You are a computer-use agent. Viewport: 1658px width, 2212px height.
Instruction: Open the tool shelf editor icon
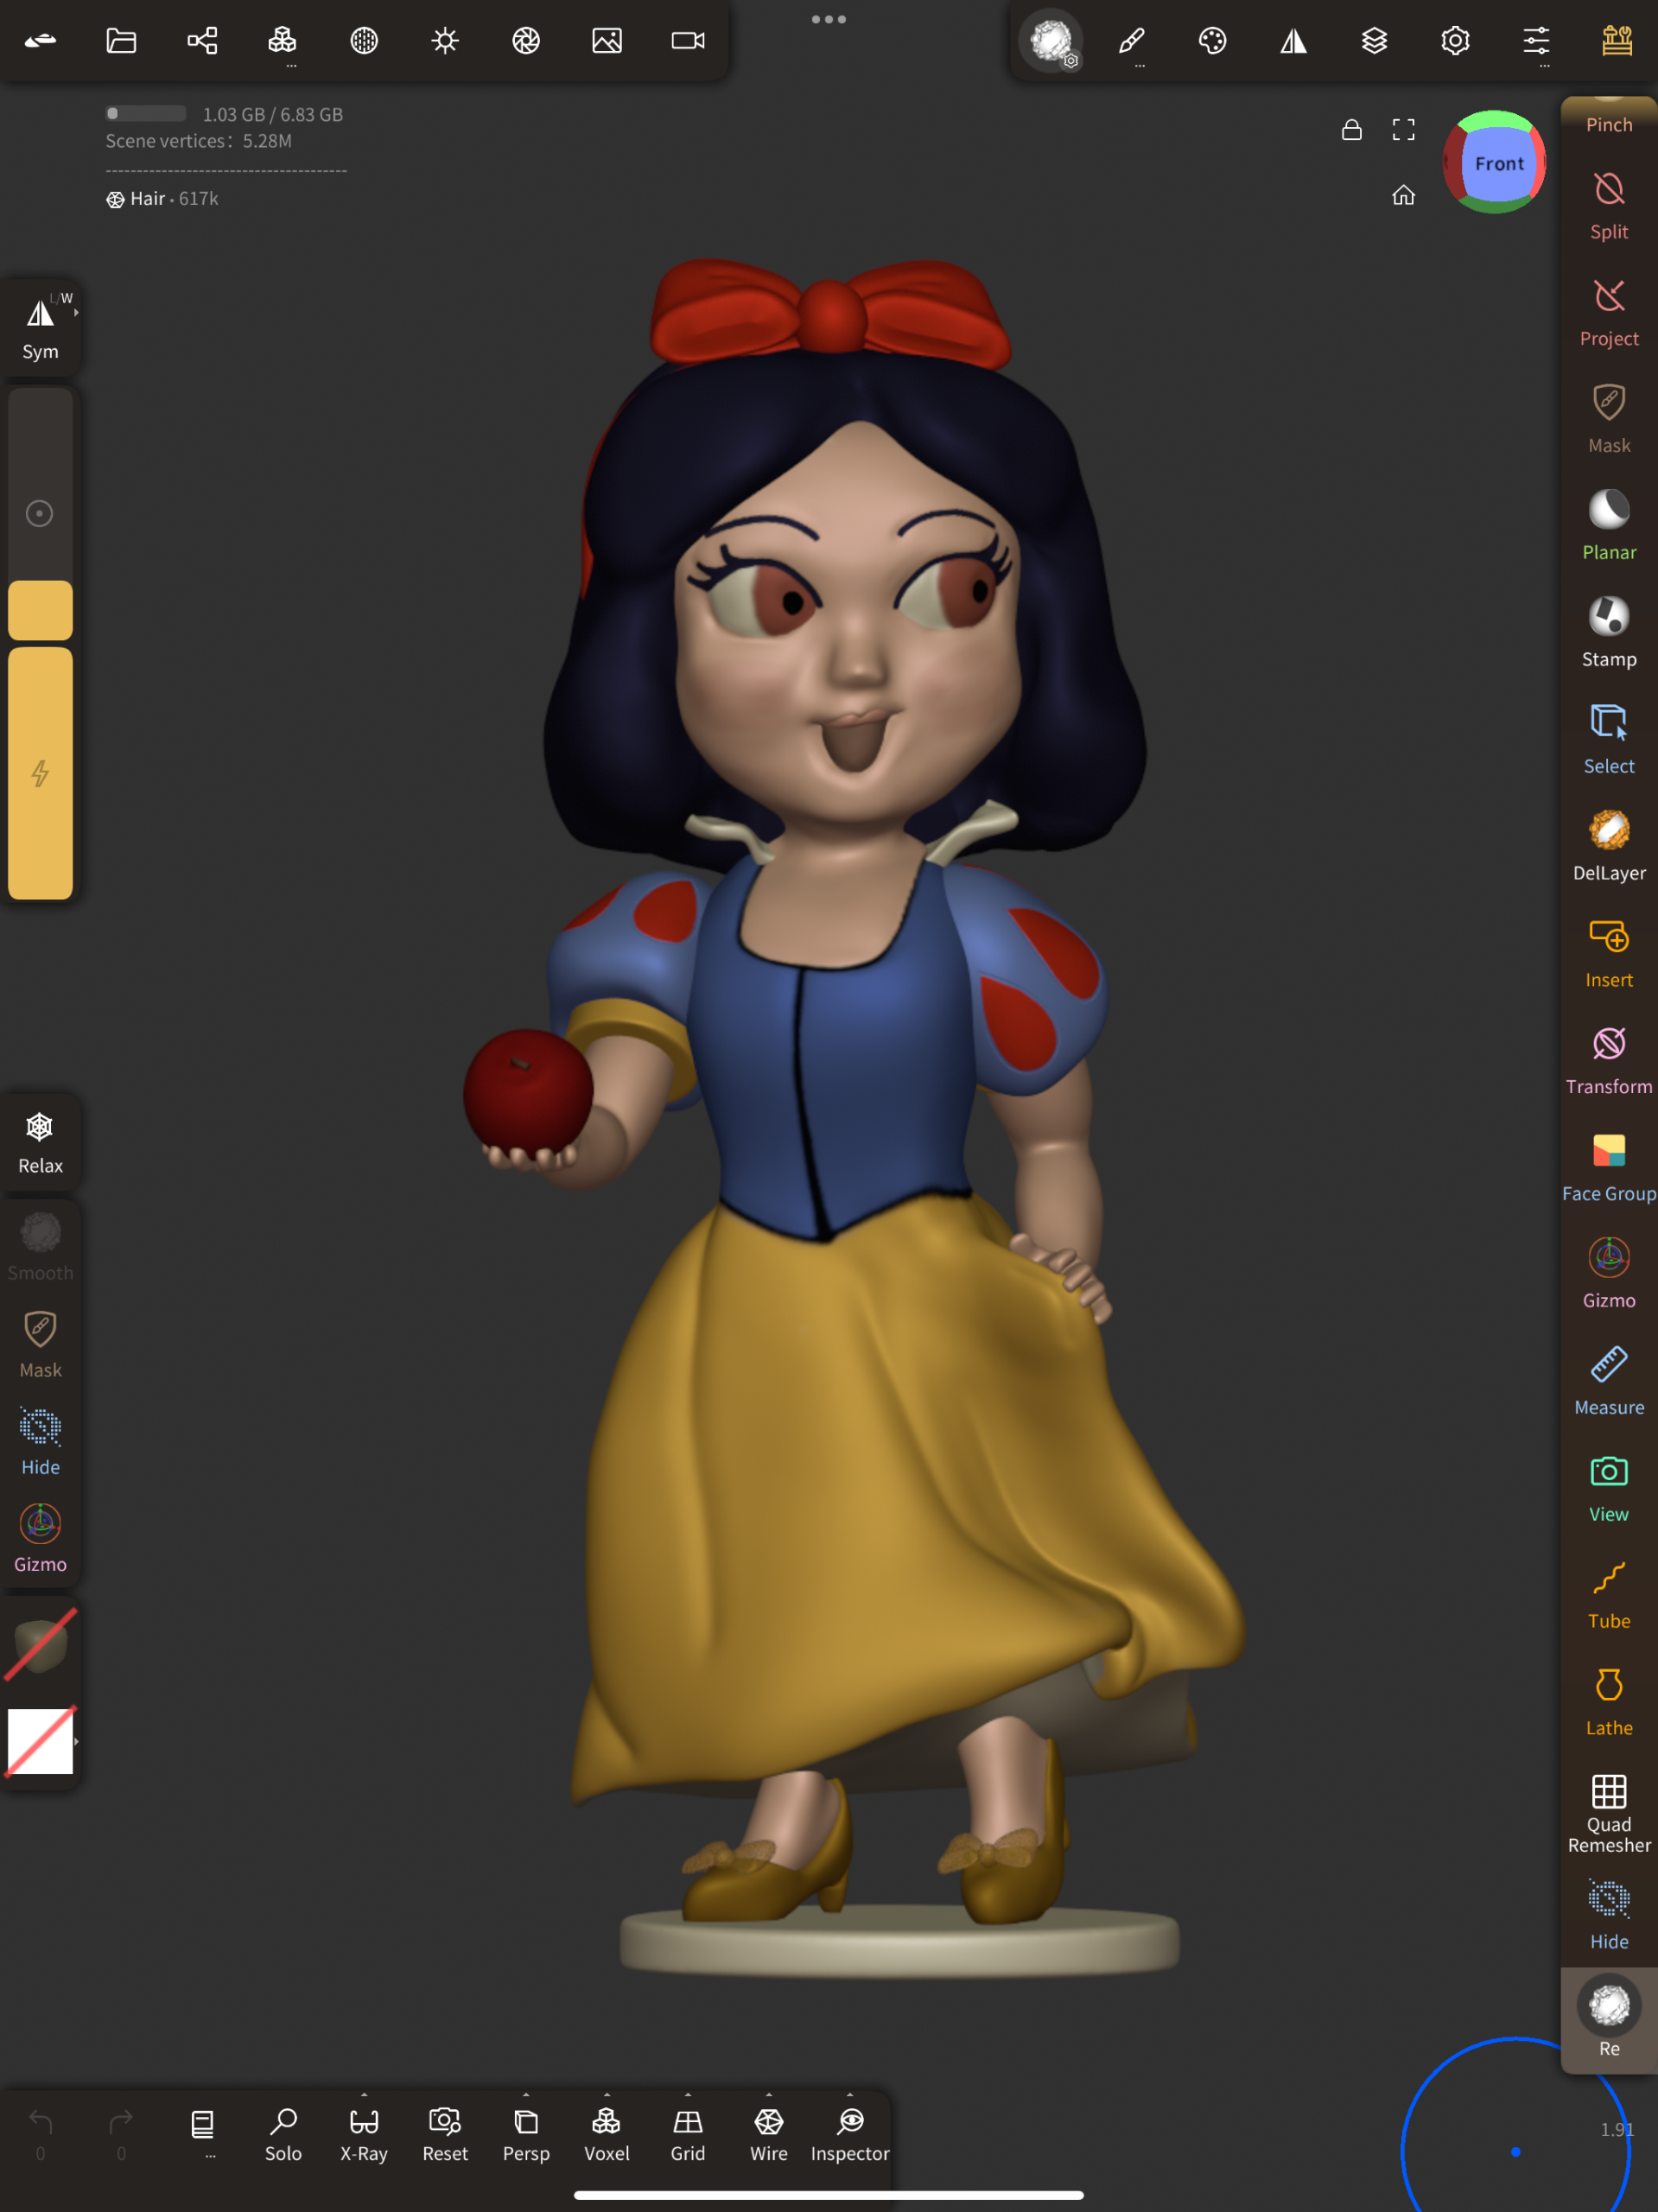coord(1617,41)
